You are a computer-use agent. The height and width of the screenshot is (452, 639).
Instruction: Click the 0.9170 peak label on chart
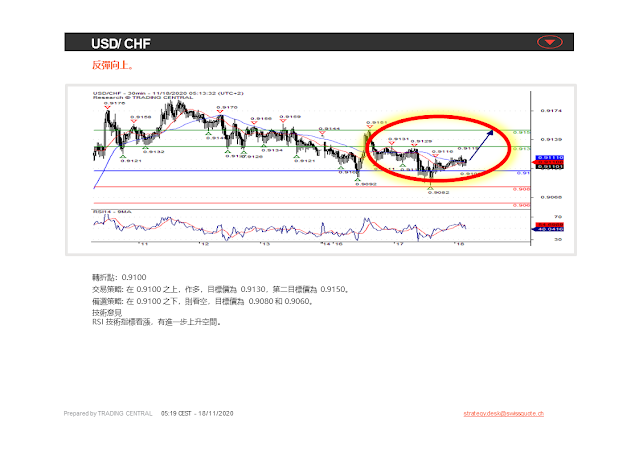(227, 107)
